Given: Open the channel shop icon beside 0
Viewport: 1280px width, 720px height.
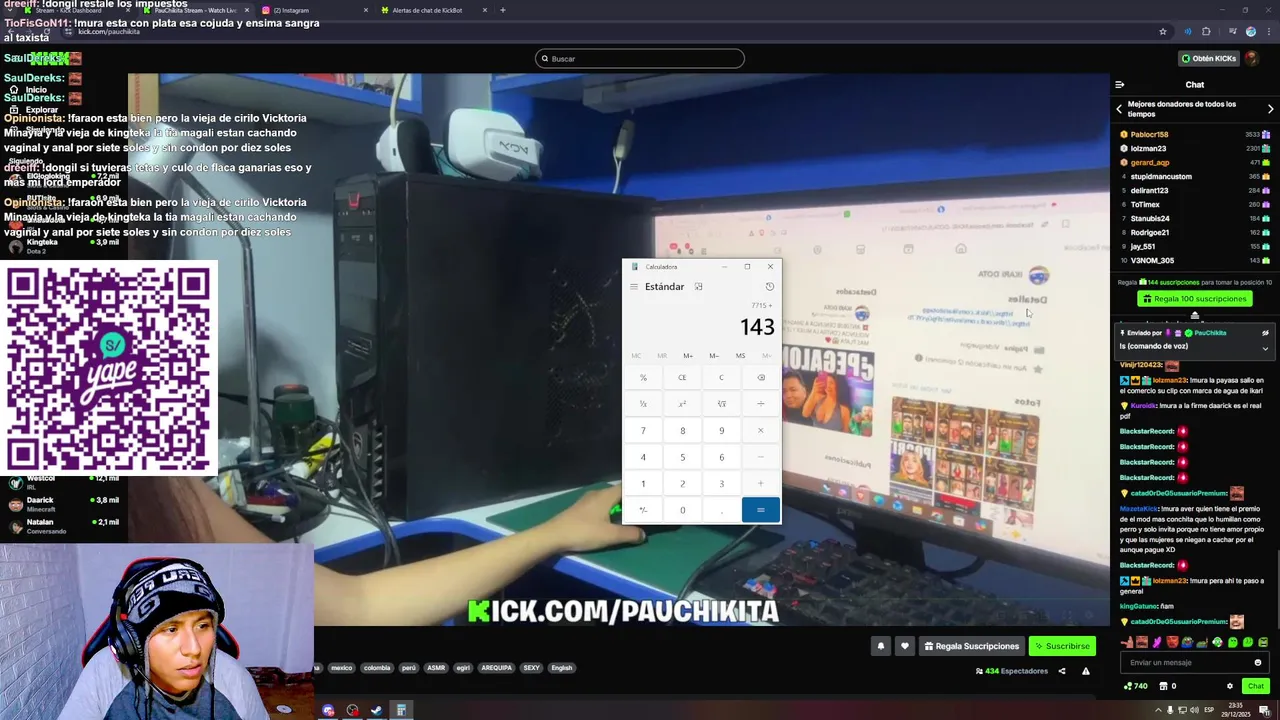Looking at the screenshot, I should pyautogui.click(x=1163, y=686).
